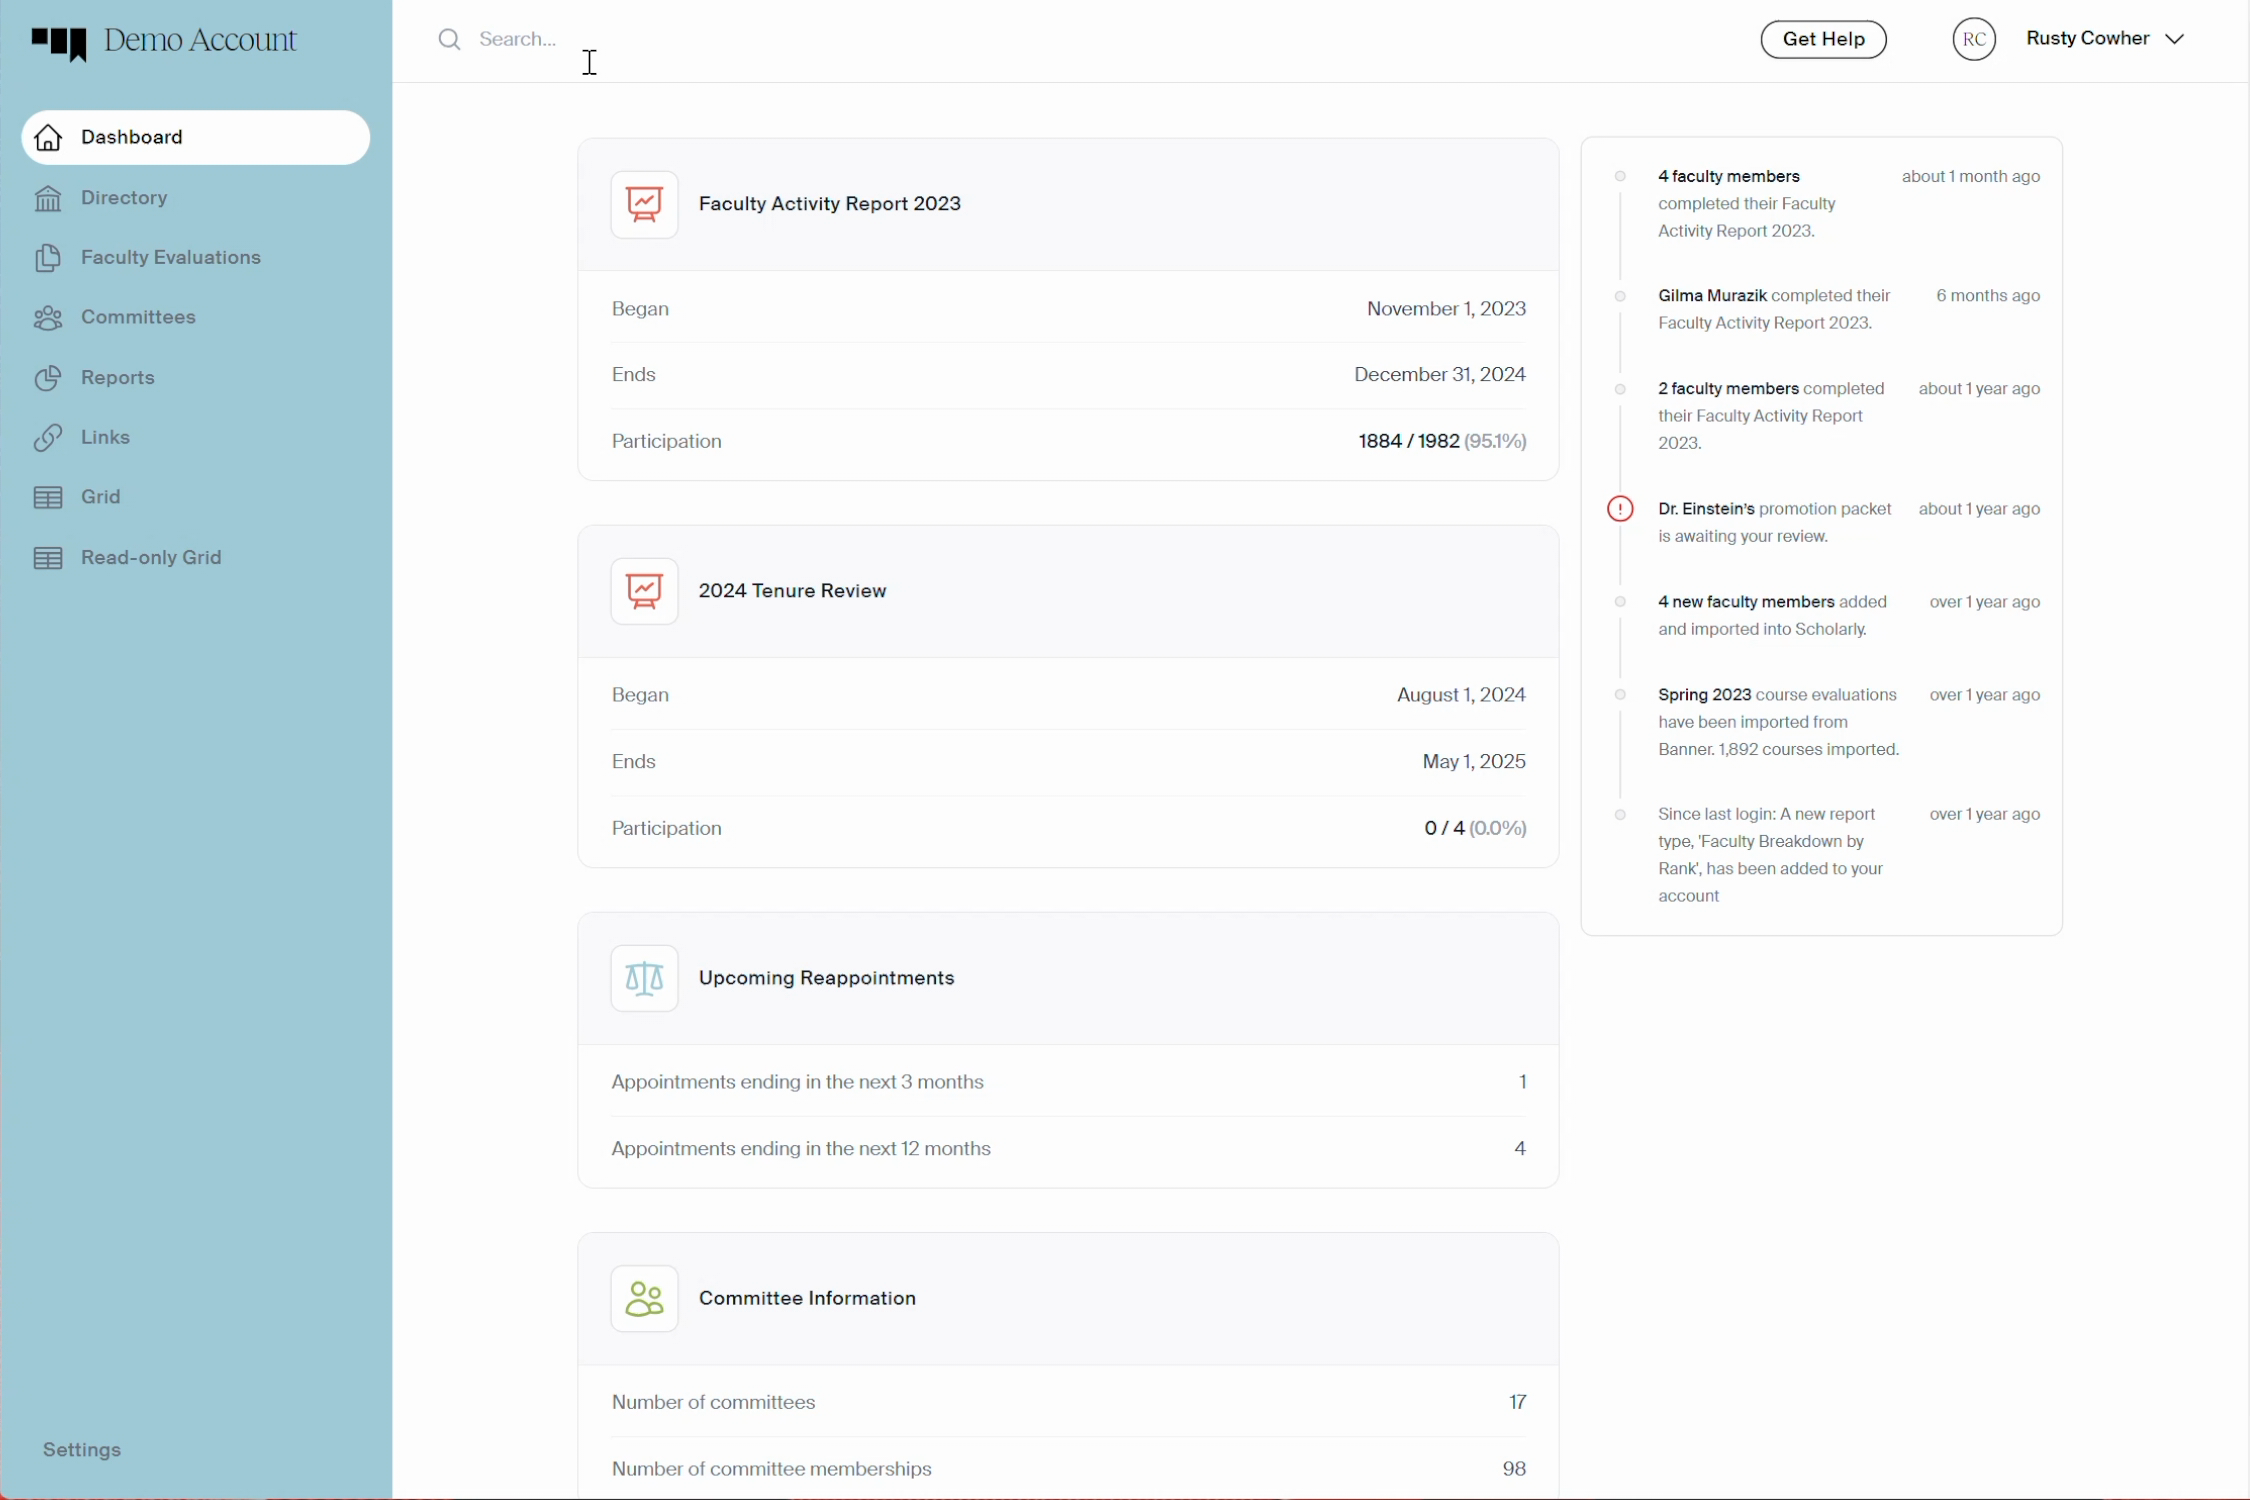2250x1500 pixels.
Task: Expand the Rusty Cowher user menu chevron
Action: [x=2175, y=39]
